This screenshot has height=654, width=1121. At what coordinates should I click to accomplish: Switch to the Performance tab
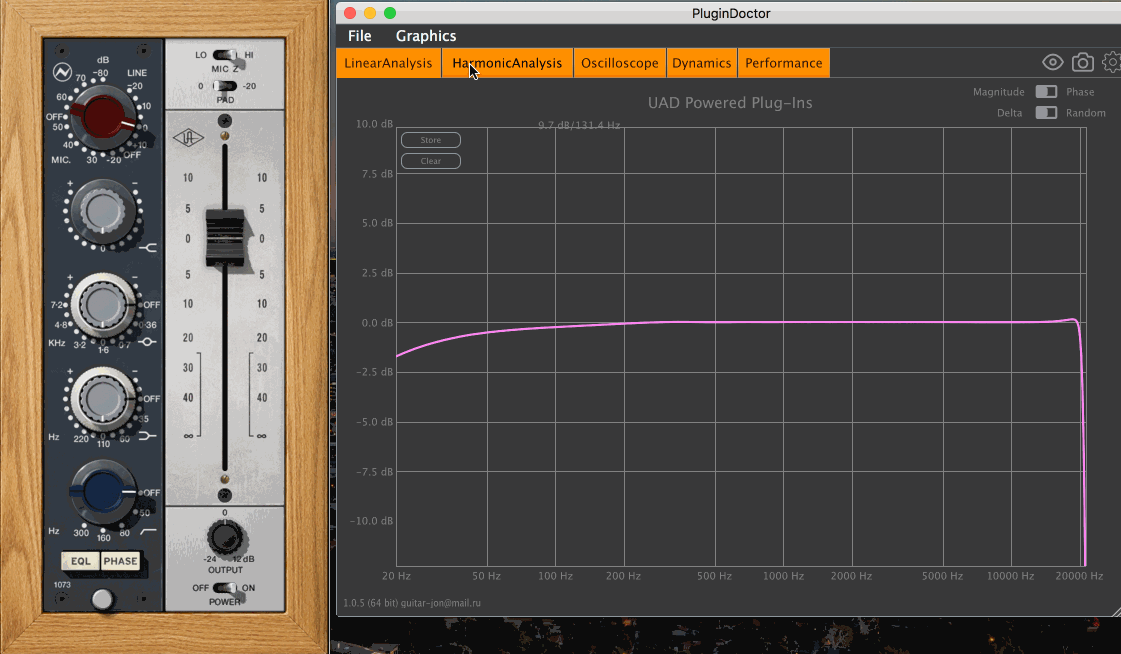[x=784, y=63]
